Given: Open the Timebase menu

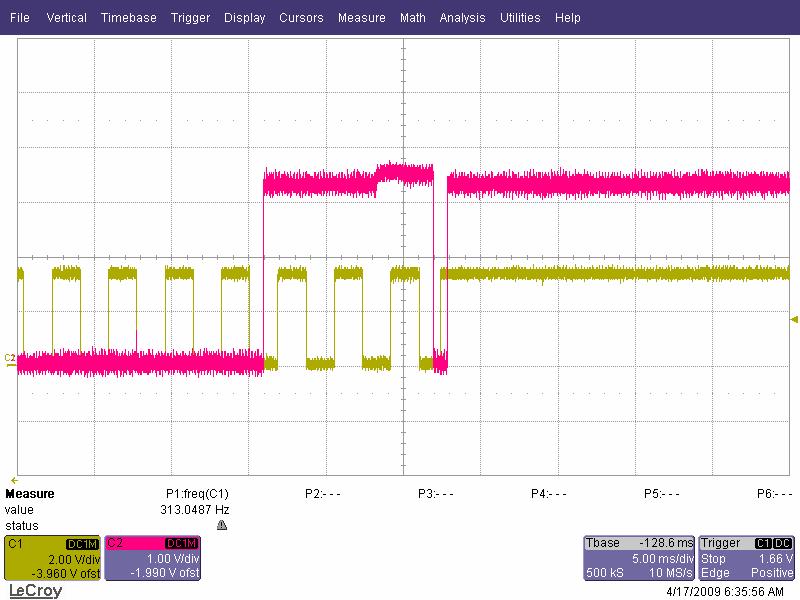Looking at the screenshot, I should coord(129,17).
